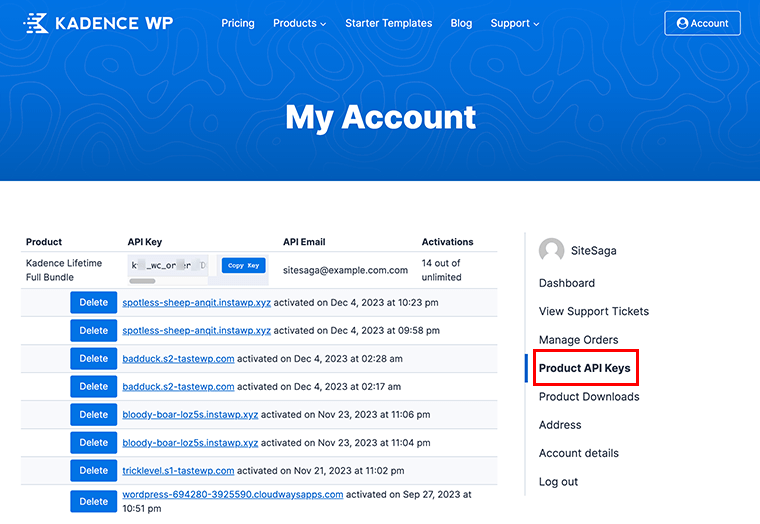Viewport: 760px width, 524px height.
Task: Open badduck.s2-tastewp.com link activated 02:17 am
Action: (x=178, y=387)
